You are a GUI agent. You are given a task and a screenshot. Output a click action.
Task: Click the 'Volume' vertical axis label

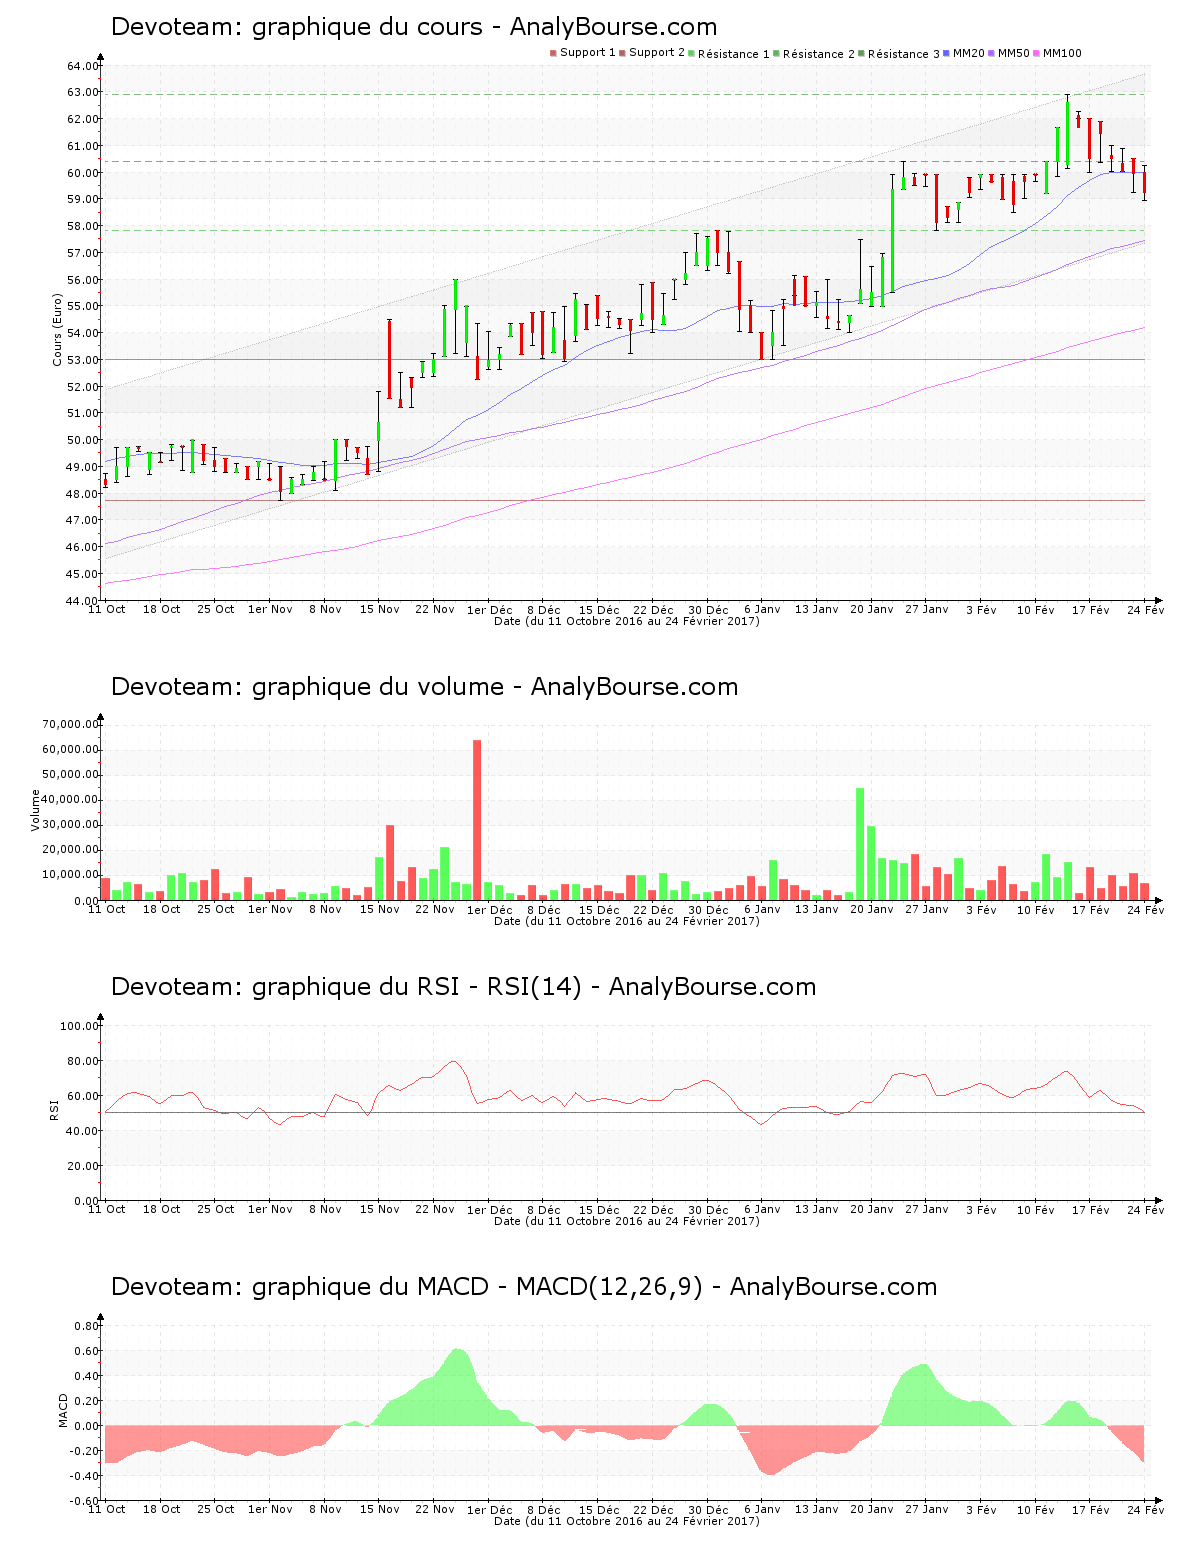(36, 810)
